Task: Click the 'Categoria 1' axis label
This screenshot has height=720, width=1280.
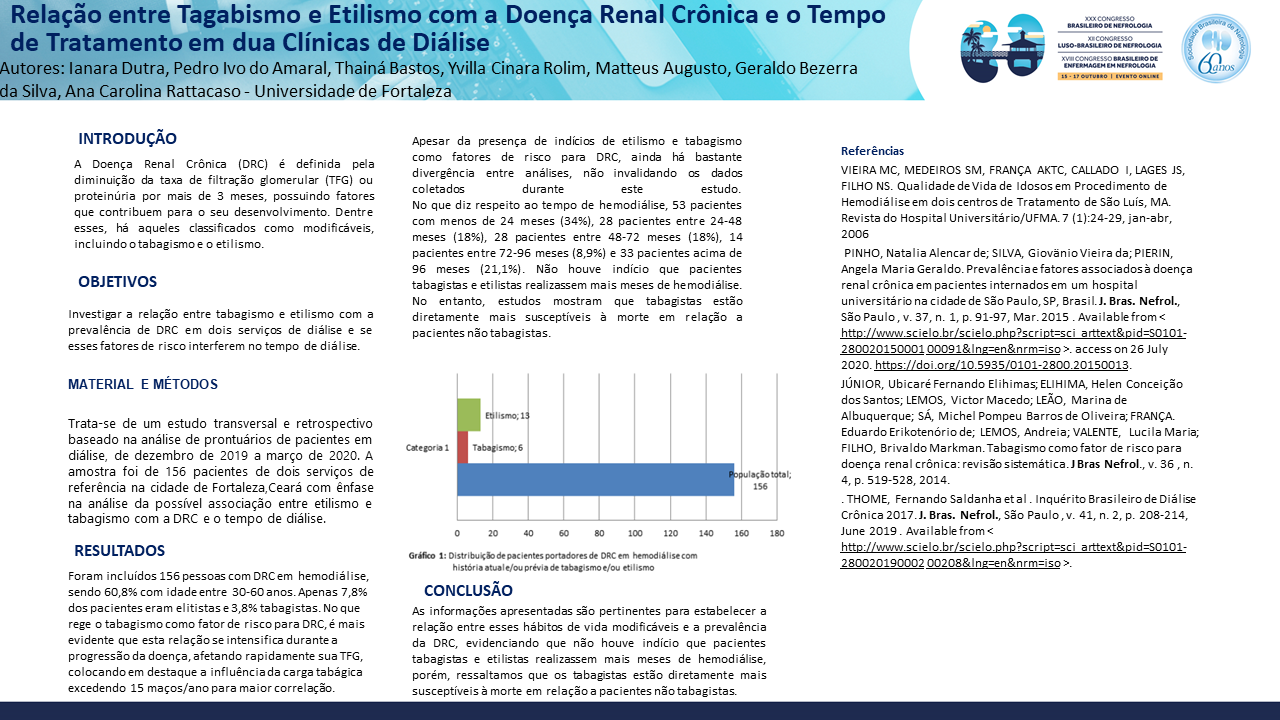Action: 427,447
